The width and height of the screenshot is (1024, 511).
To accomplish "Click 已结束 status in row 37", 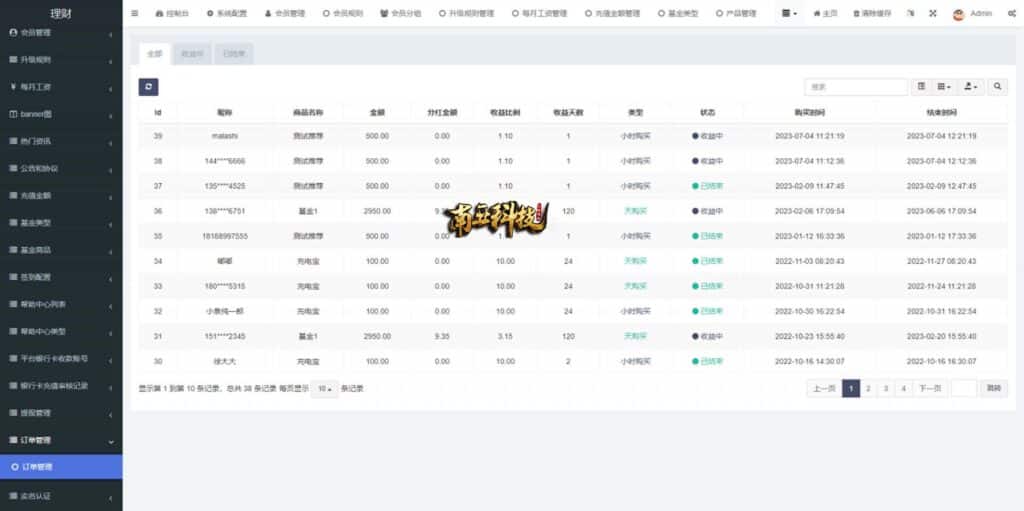I will click(x=708, y=186).
